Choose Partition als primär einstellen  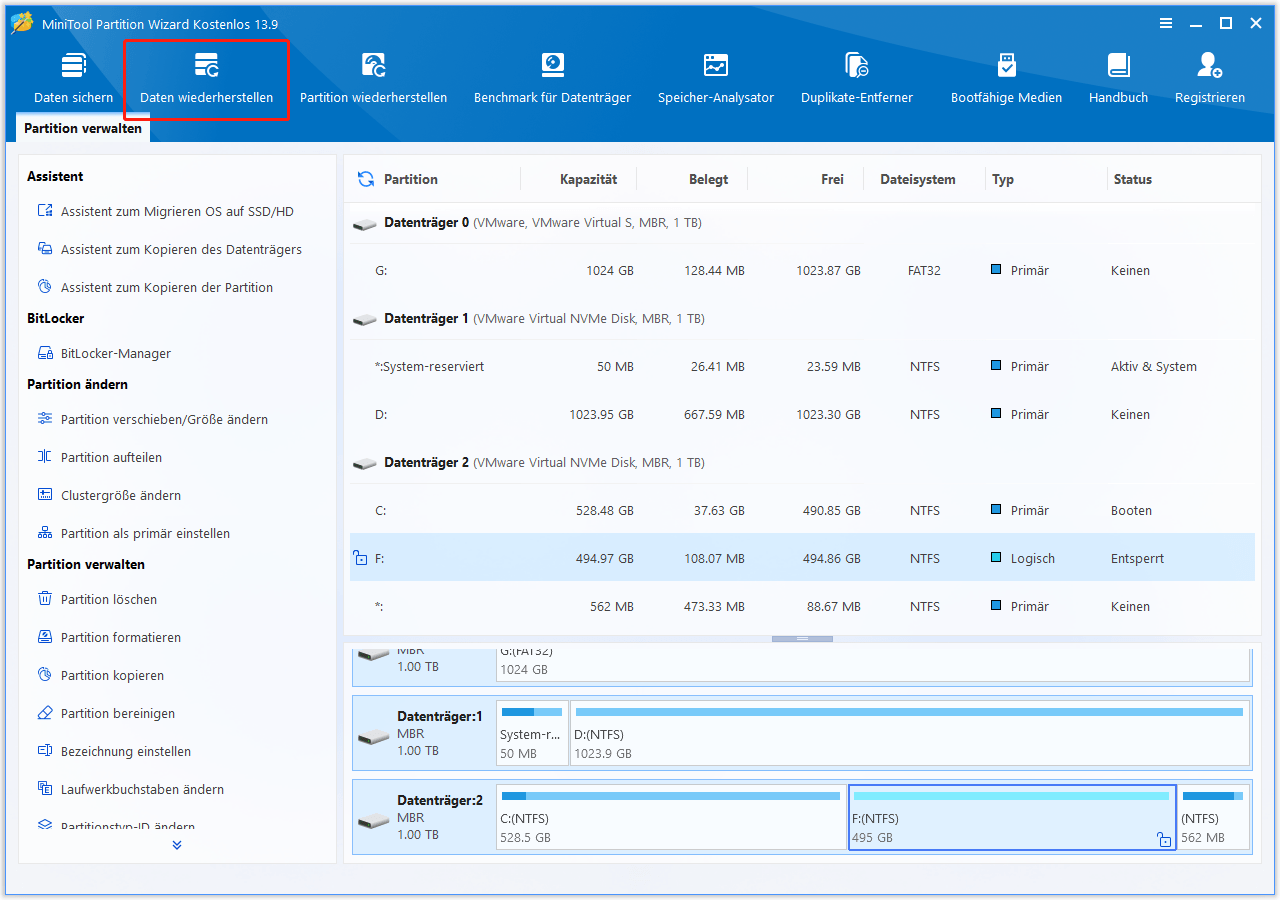point(134,534)
